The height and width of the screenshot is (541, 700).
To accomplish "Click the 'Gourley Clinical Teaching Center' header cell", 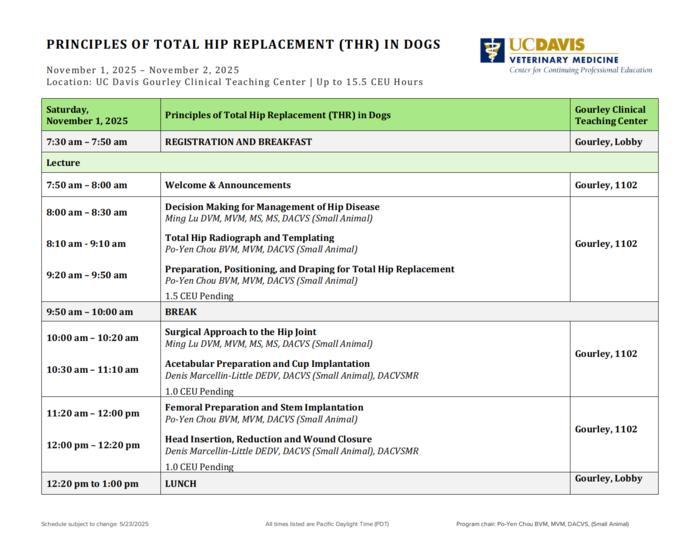I will click(x=614, y=115).
